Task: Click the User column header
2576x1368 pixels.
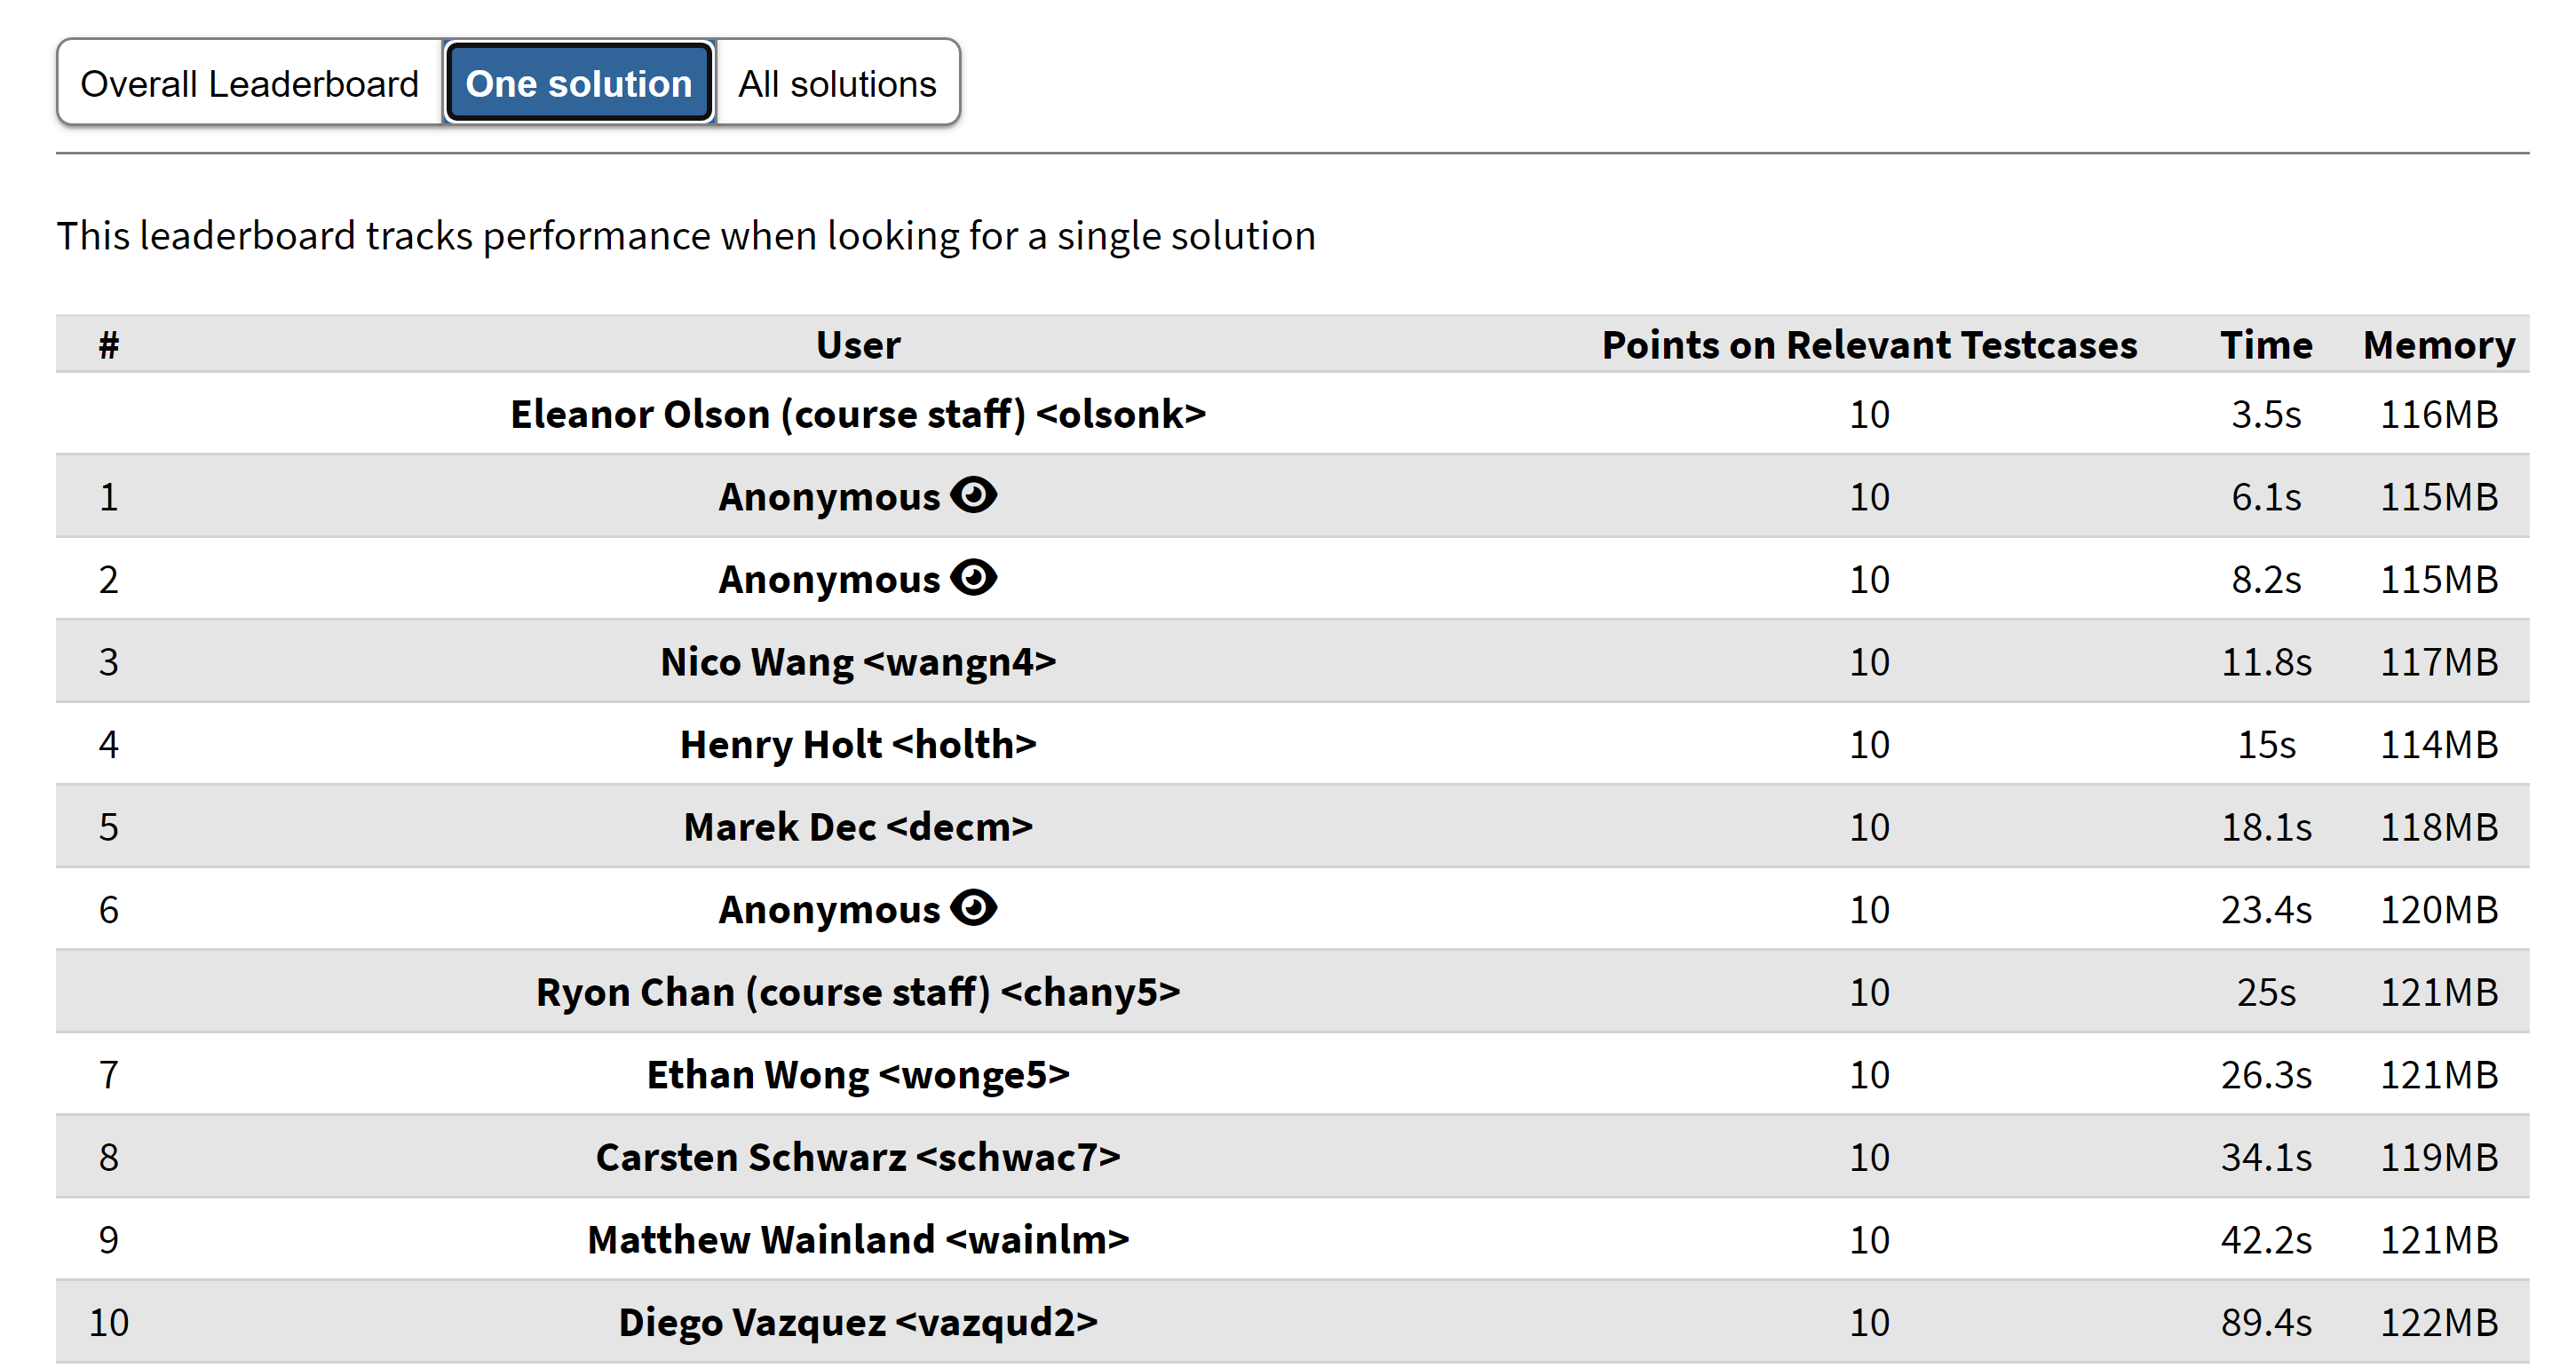Action: click(x=858, y=345)
